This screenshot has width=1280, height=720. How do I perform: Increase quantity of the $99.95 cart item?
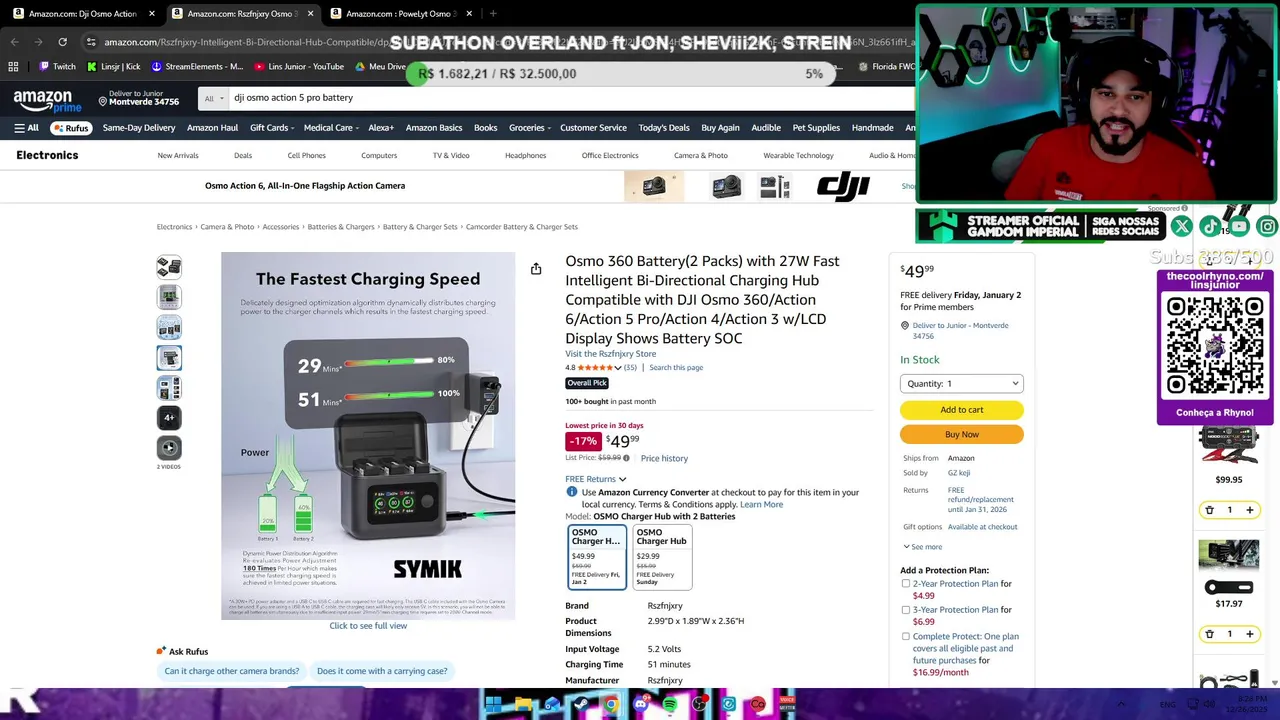click(1250, 510)
